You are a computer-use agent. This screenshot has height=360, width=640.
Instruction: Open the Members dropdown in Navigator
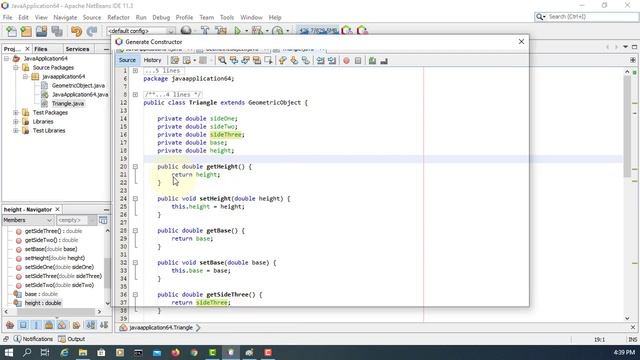tap(28, 220)
